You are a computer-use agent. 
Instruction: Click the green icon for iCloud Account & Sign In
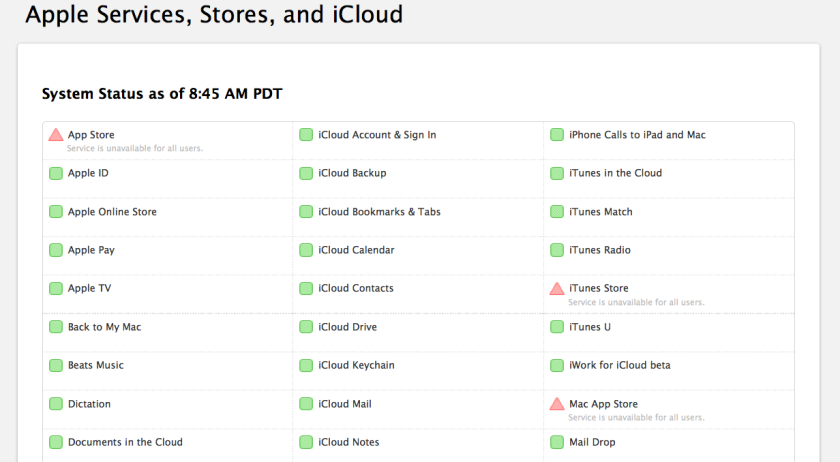point(306,135)
